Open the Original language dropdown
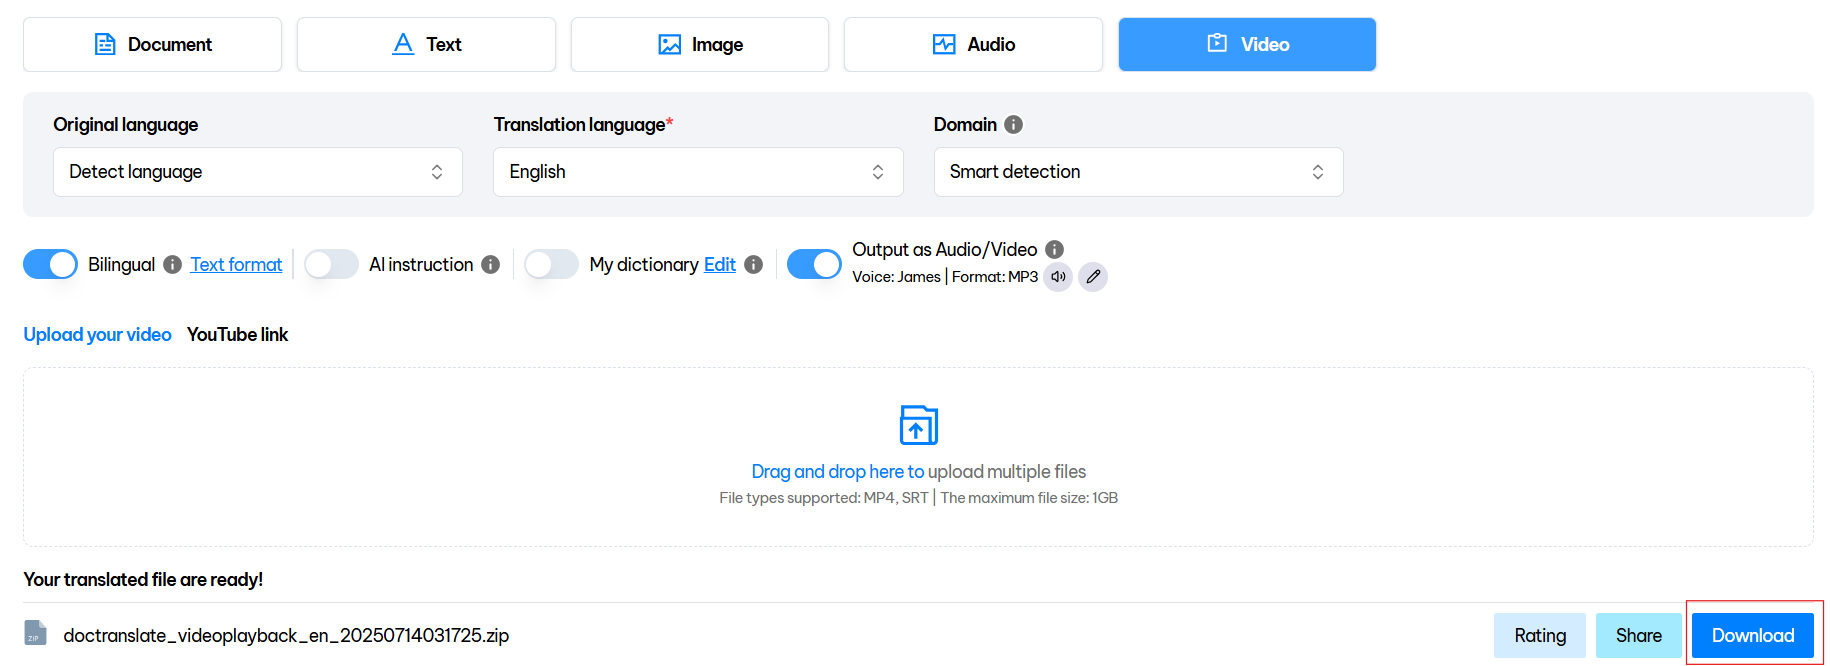The width and height of the screenshot is (1830, 666). [x=257, y=172]
